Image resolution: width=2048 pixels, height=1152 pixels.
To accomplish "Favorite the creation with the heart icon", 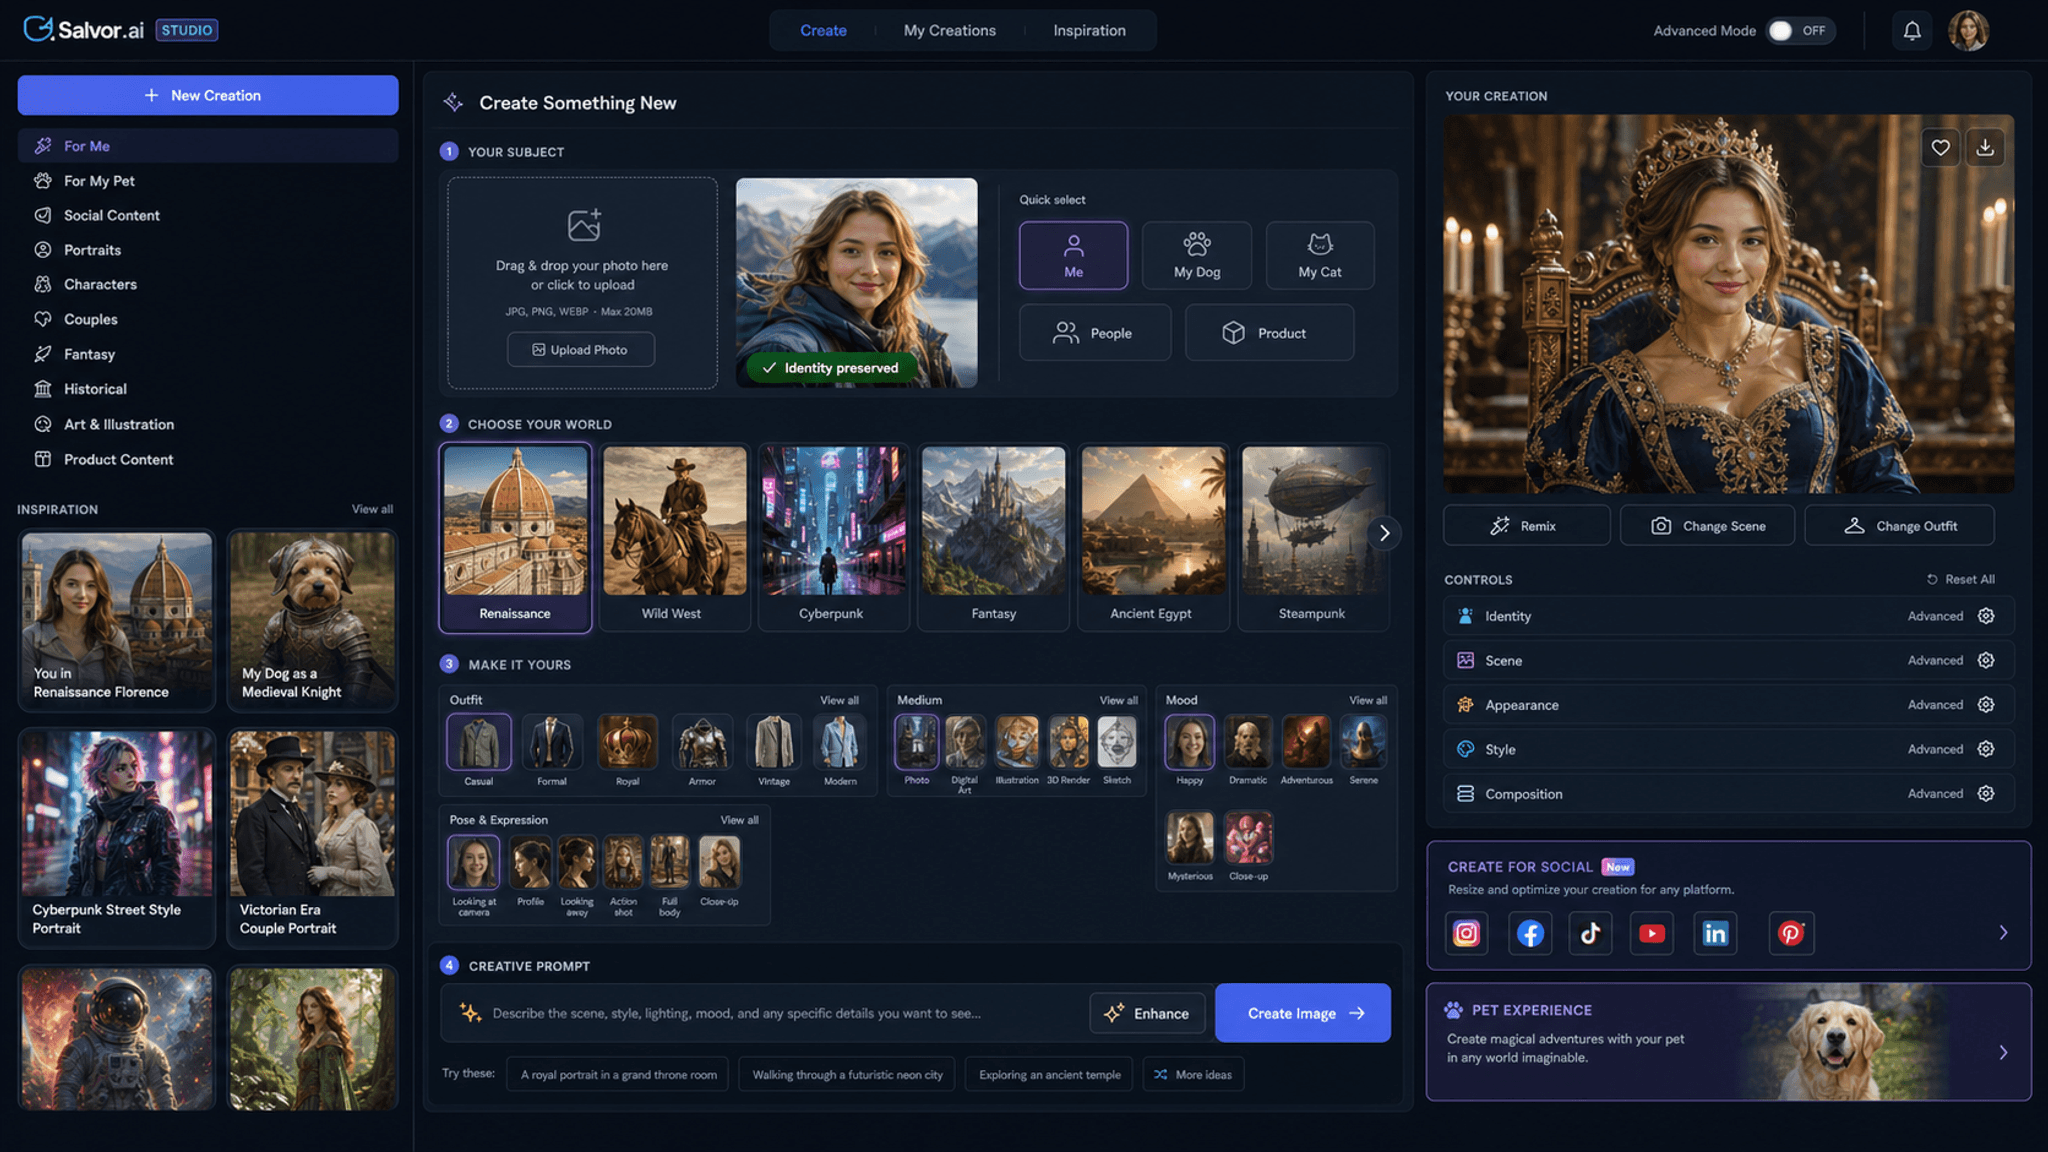I will (1940, 148).
